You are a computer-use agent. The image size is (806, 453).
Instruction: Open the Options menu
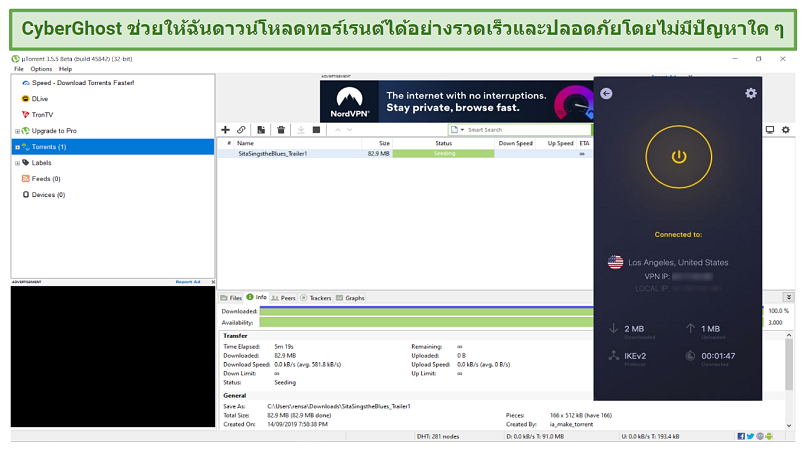[x=41, y=69]
